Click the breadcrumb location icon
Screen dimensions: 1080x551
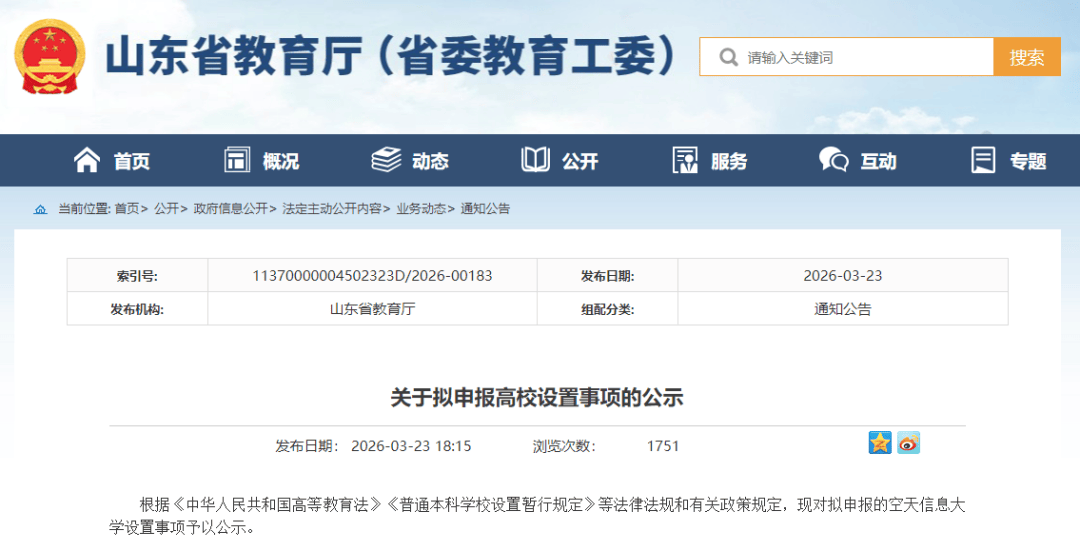(x=40, y=209)
